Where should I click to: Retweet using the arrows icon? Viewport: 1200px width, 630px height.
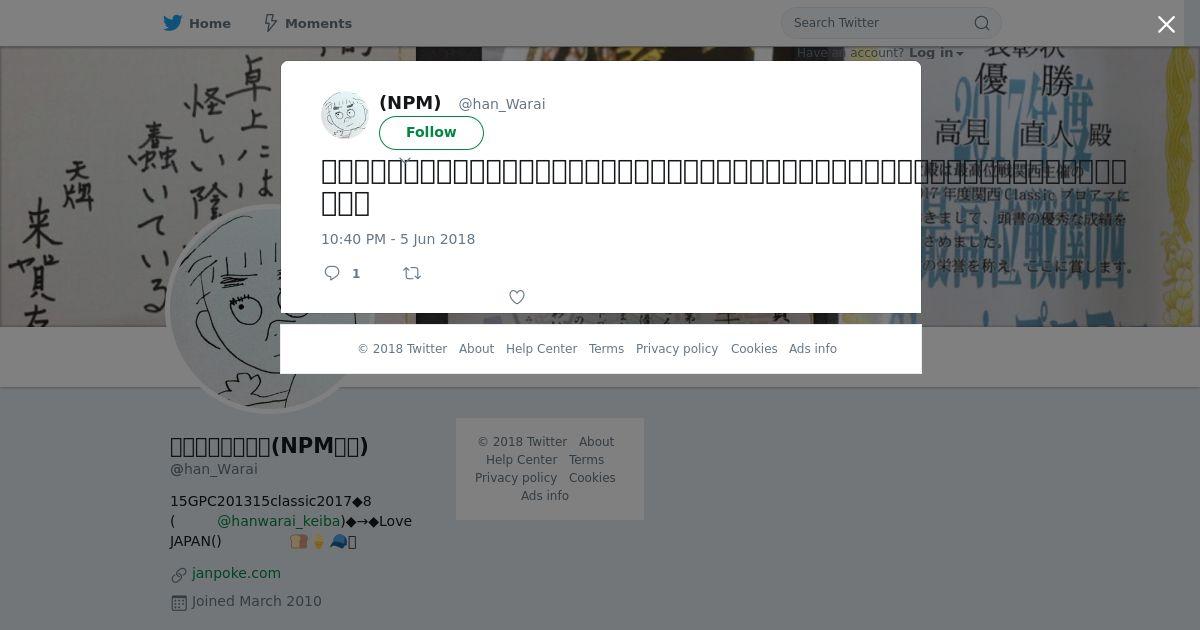pyautogui.click(x=412, y=273)
